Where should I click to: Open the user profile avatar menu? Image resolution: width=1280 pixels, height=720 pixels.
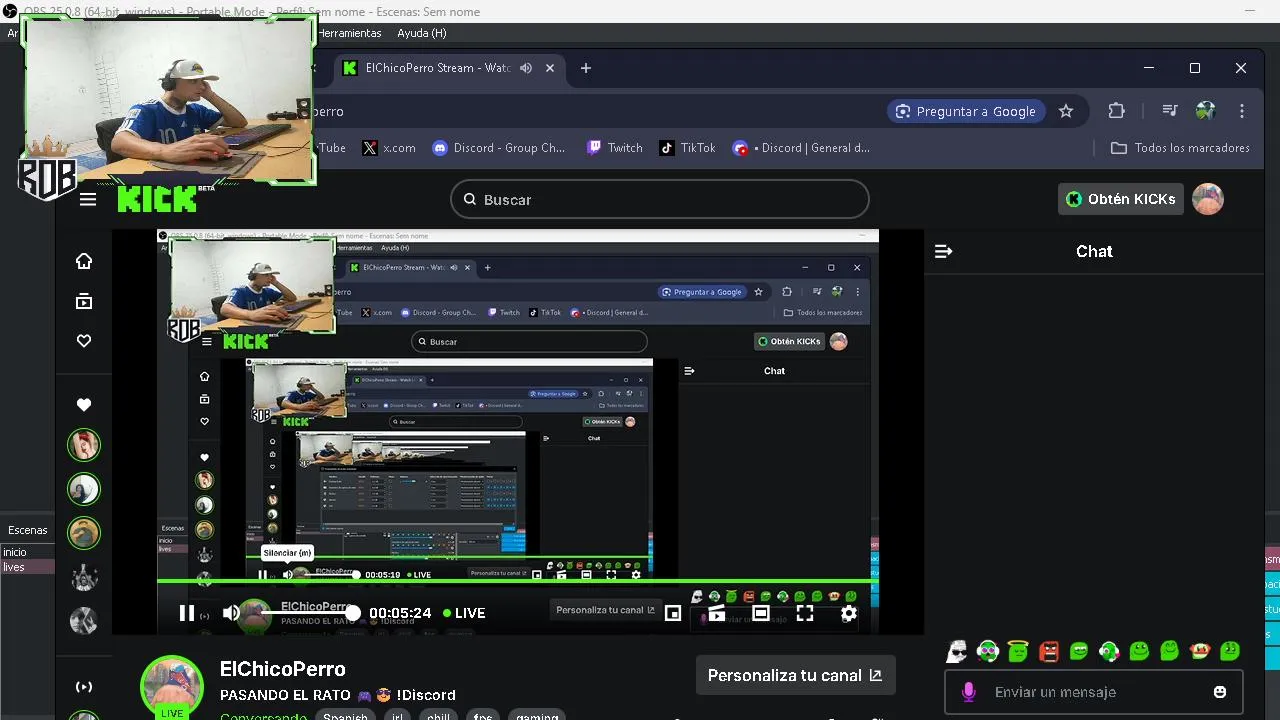[x=1208, y=199]
